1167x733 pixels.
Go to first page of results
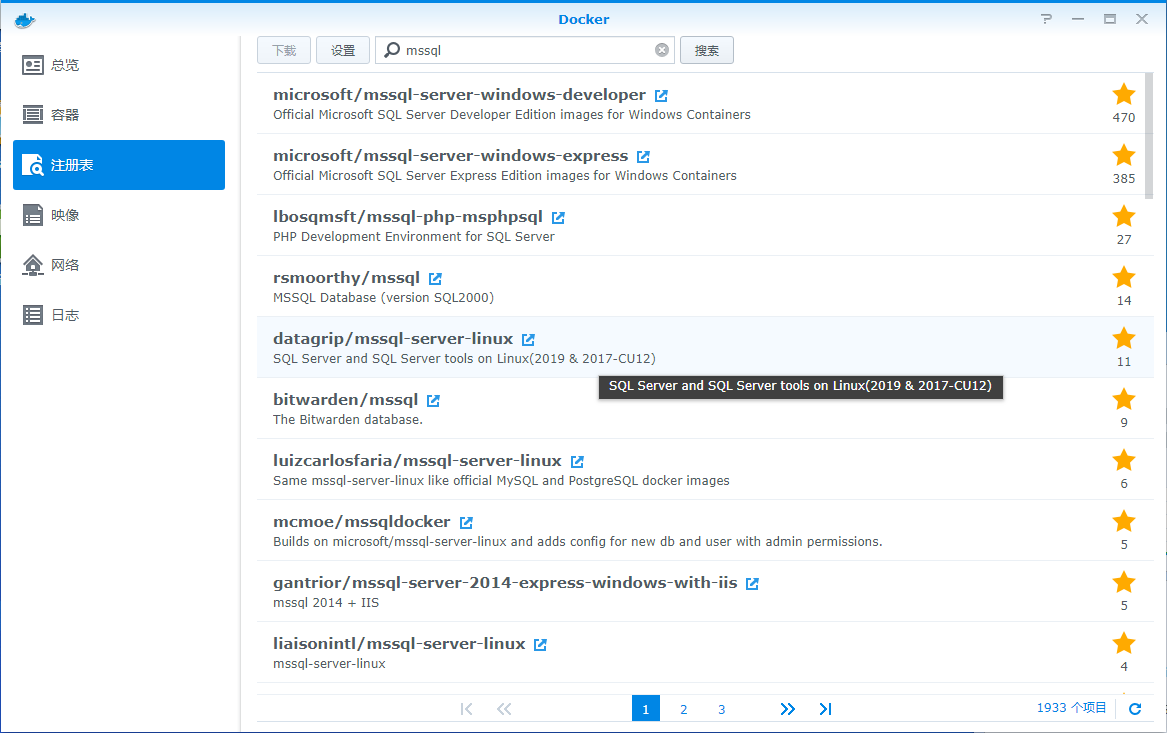467,708
